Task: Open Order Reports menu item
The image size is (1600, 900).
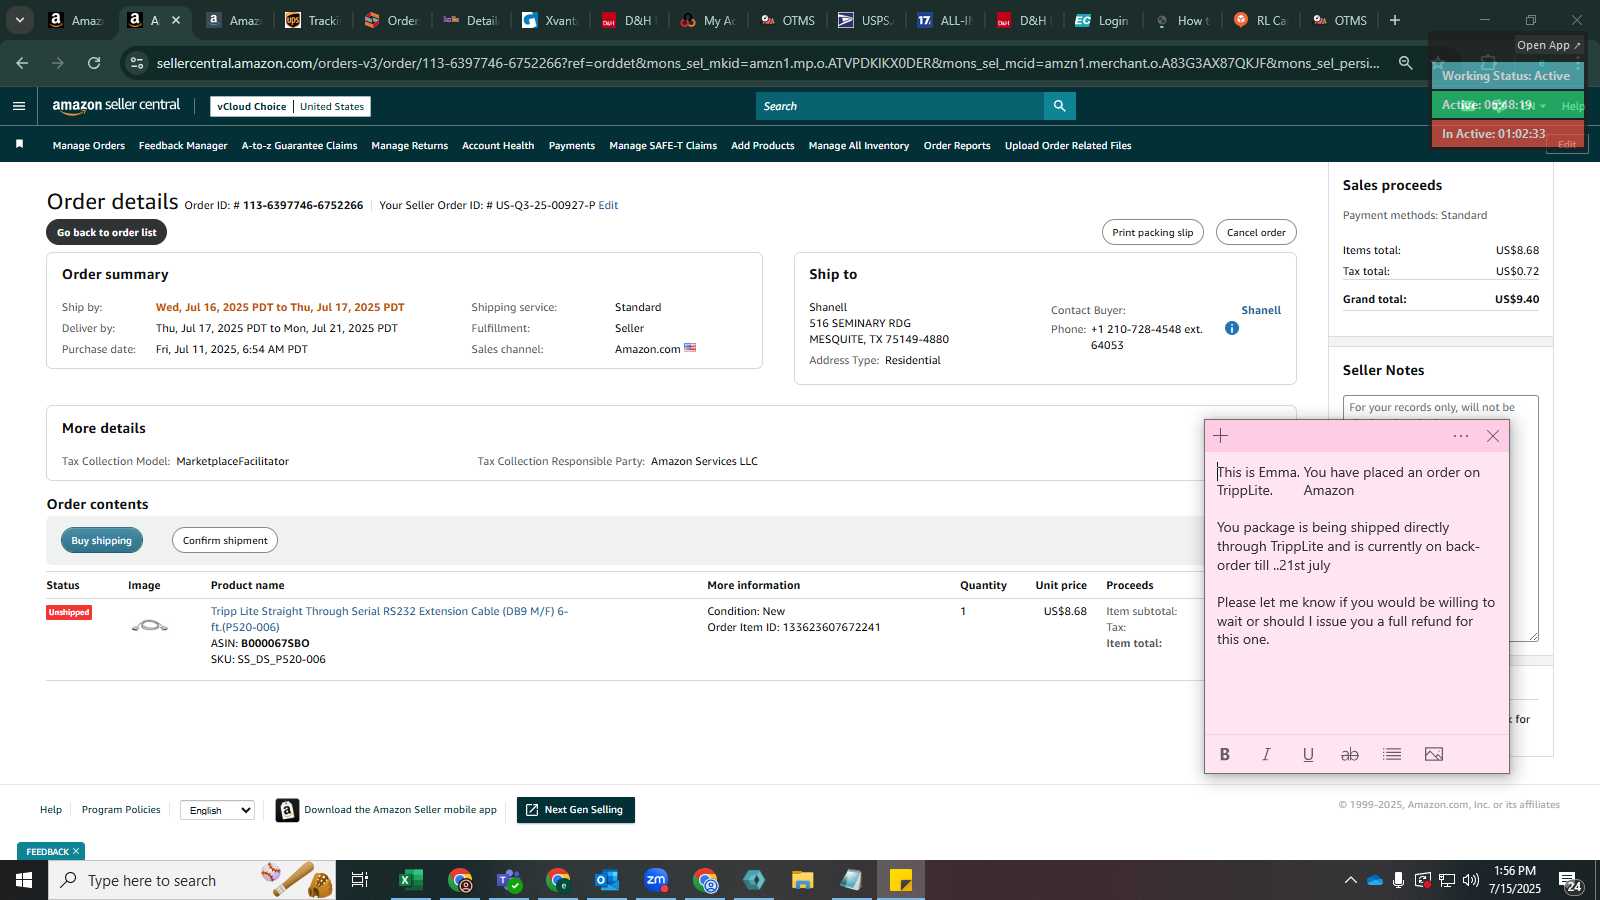Action: click(x=957, y=146)
